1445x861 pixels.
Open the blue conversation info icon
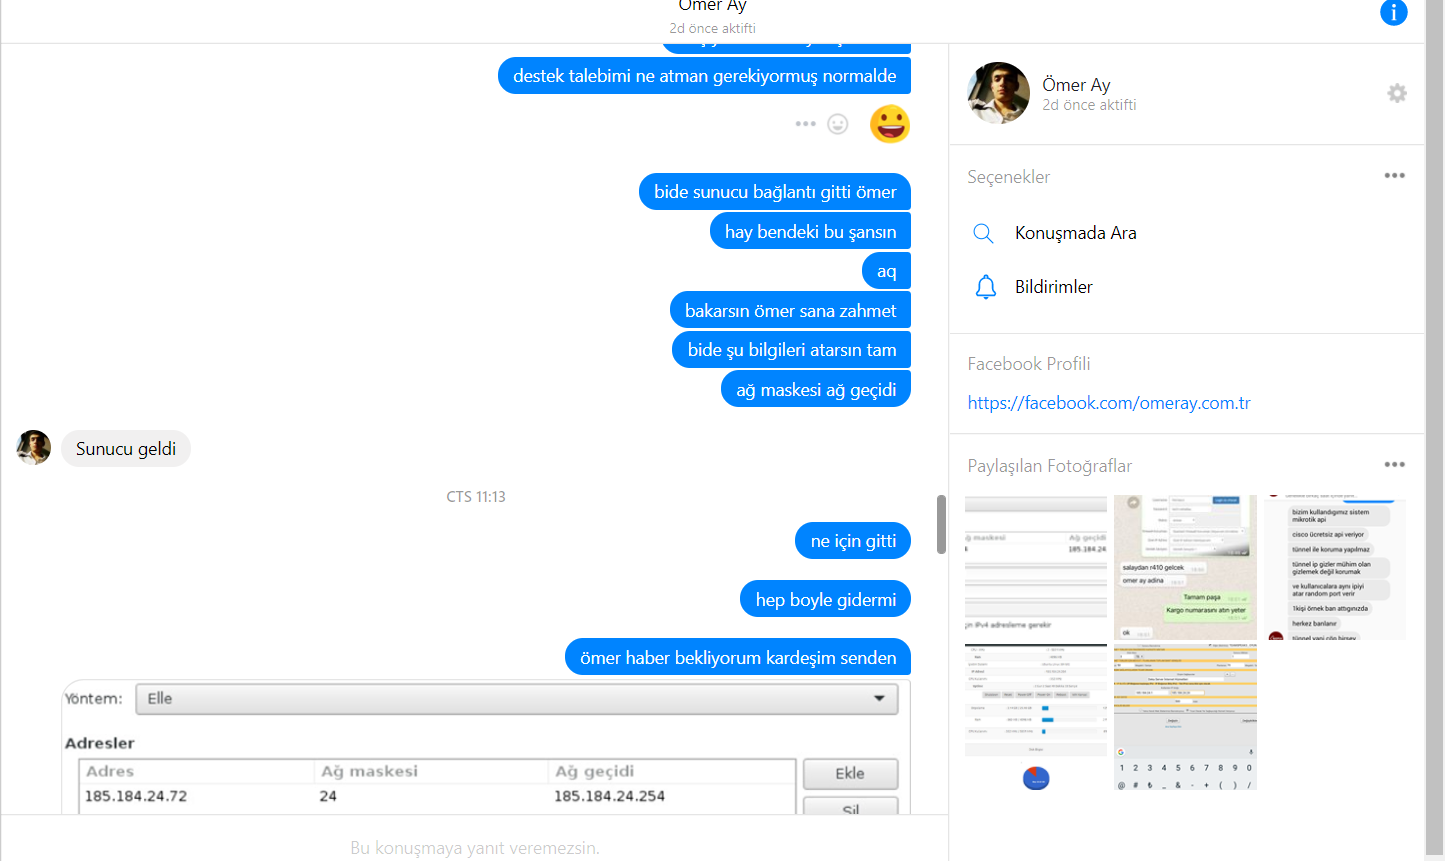1393,12
